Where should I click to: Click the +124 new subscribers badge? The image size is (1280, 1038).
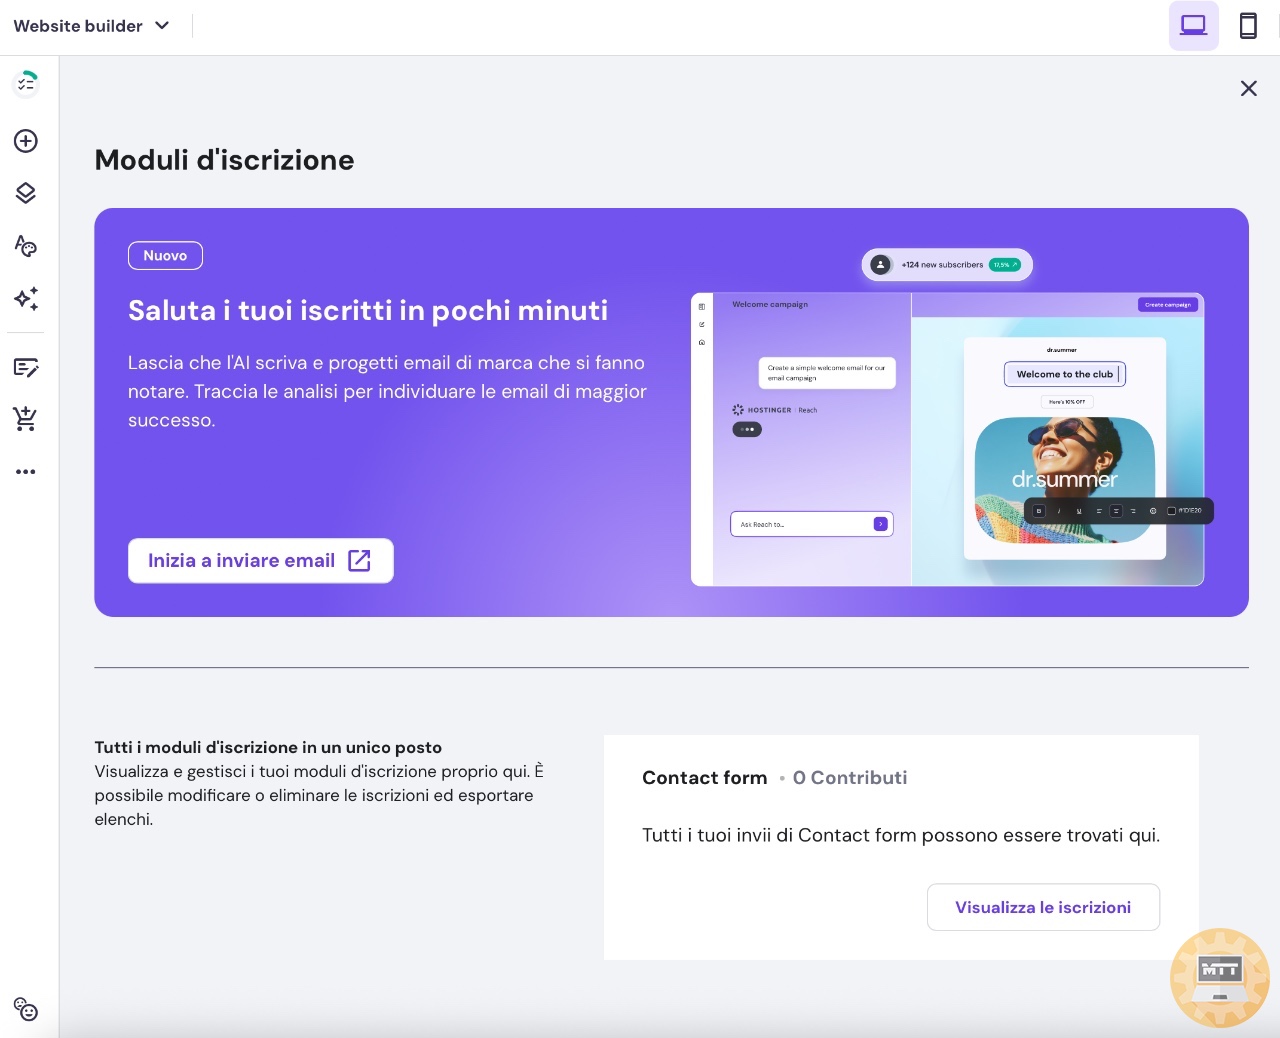(947, 265)
